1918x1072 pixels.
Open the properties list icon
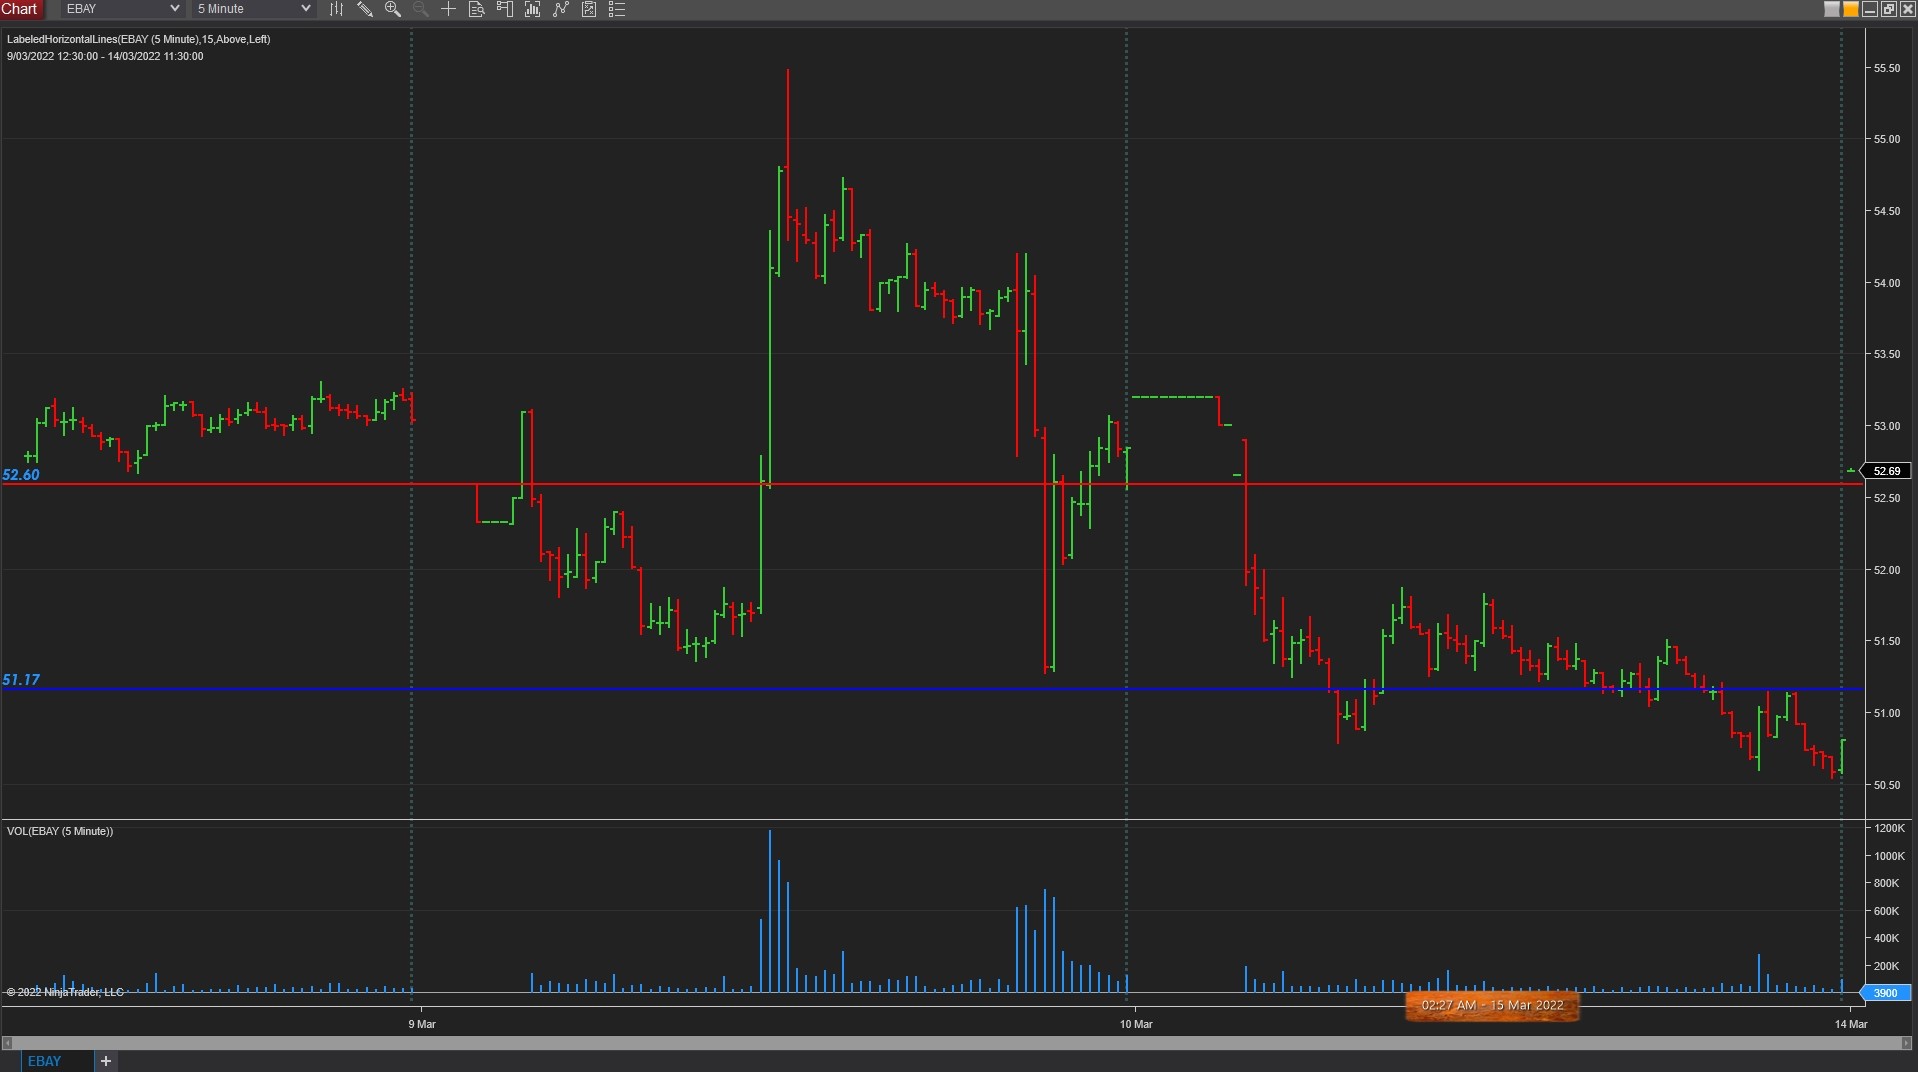[617, 9]
